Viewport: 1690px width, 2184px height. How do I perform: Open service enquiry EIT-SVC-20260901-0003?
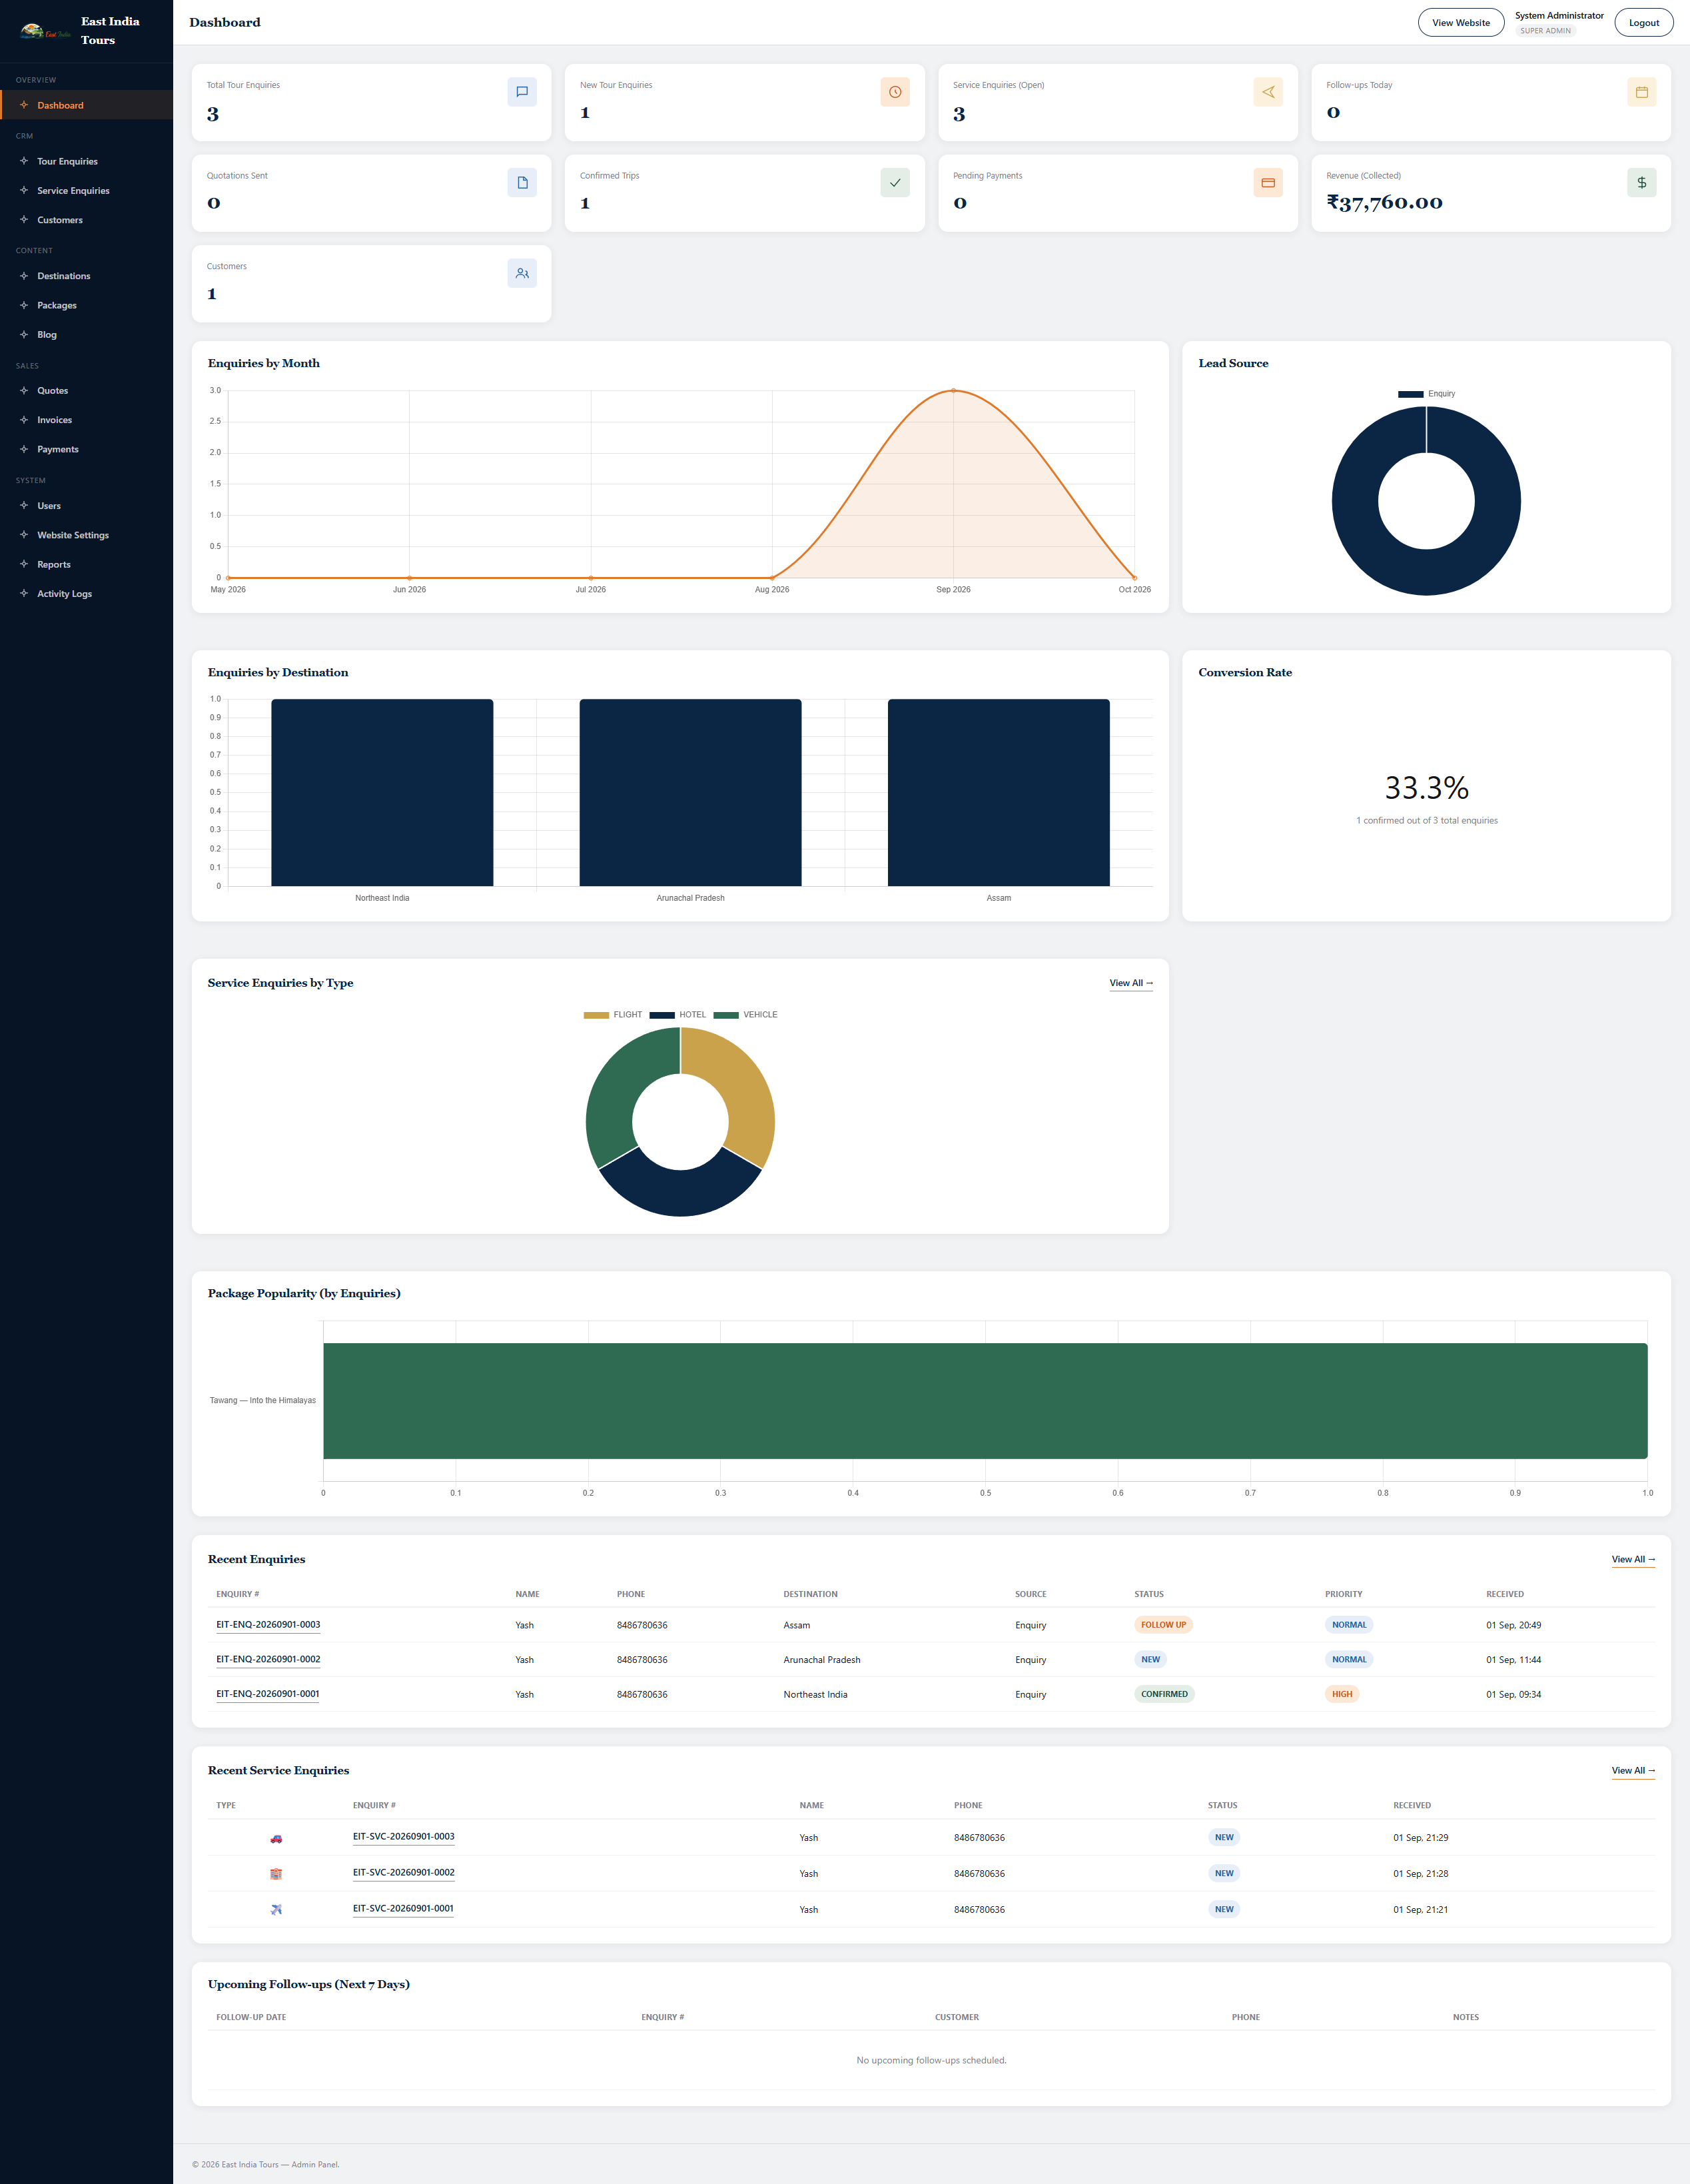tap(404, 1837)
